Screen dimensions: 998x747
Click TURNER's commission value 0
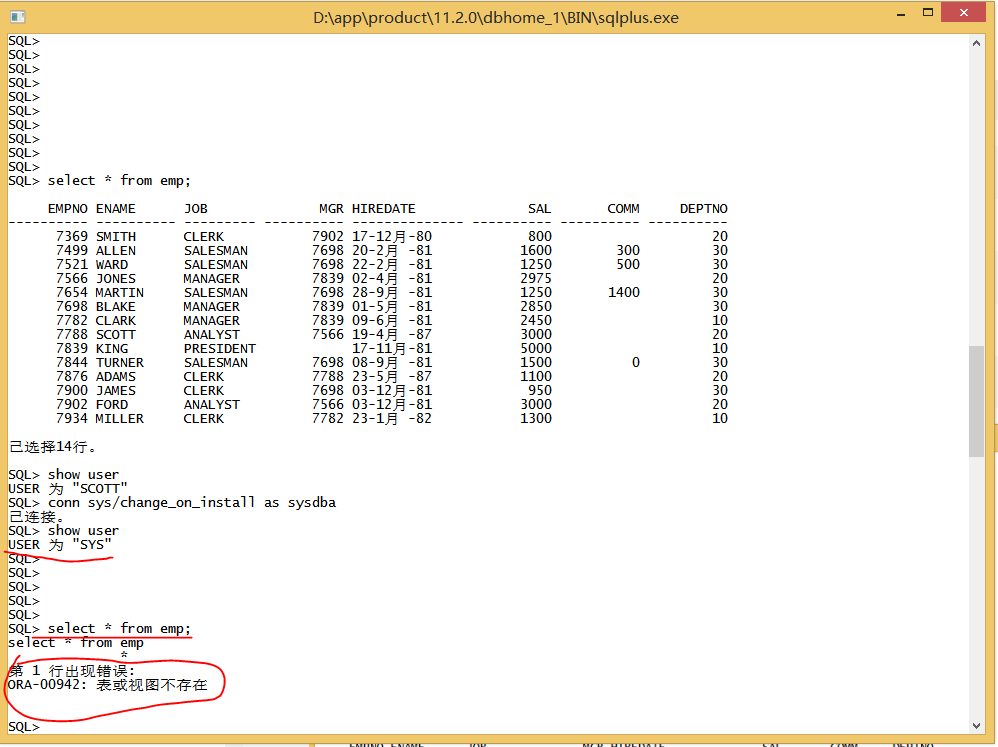pyautogui.click(x=636, y=363)
